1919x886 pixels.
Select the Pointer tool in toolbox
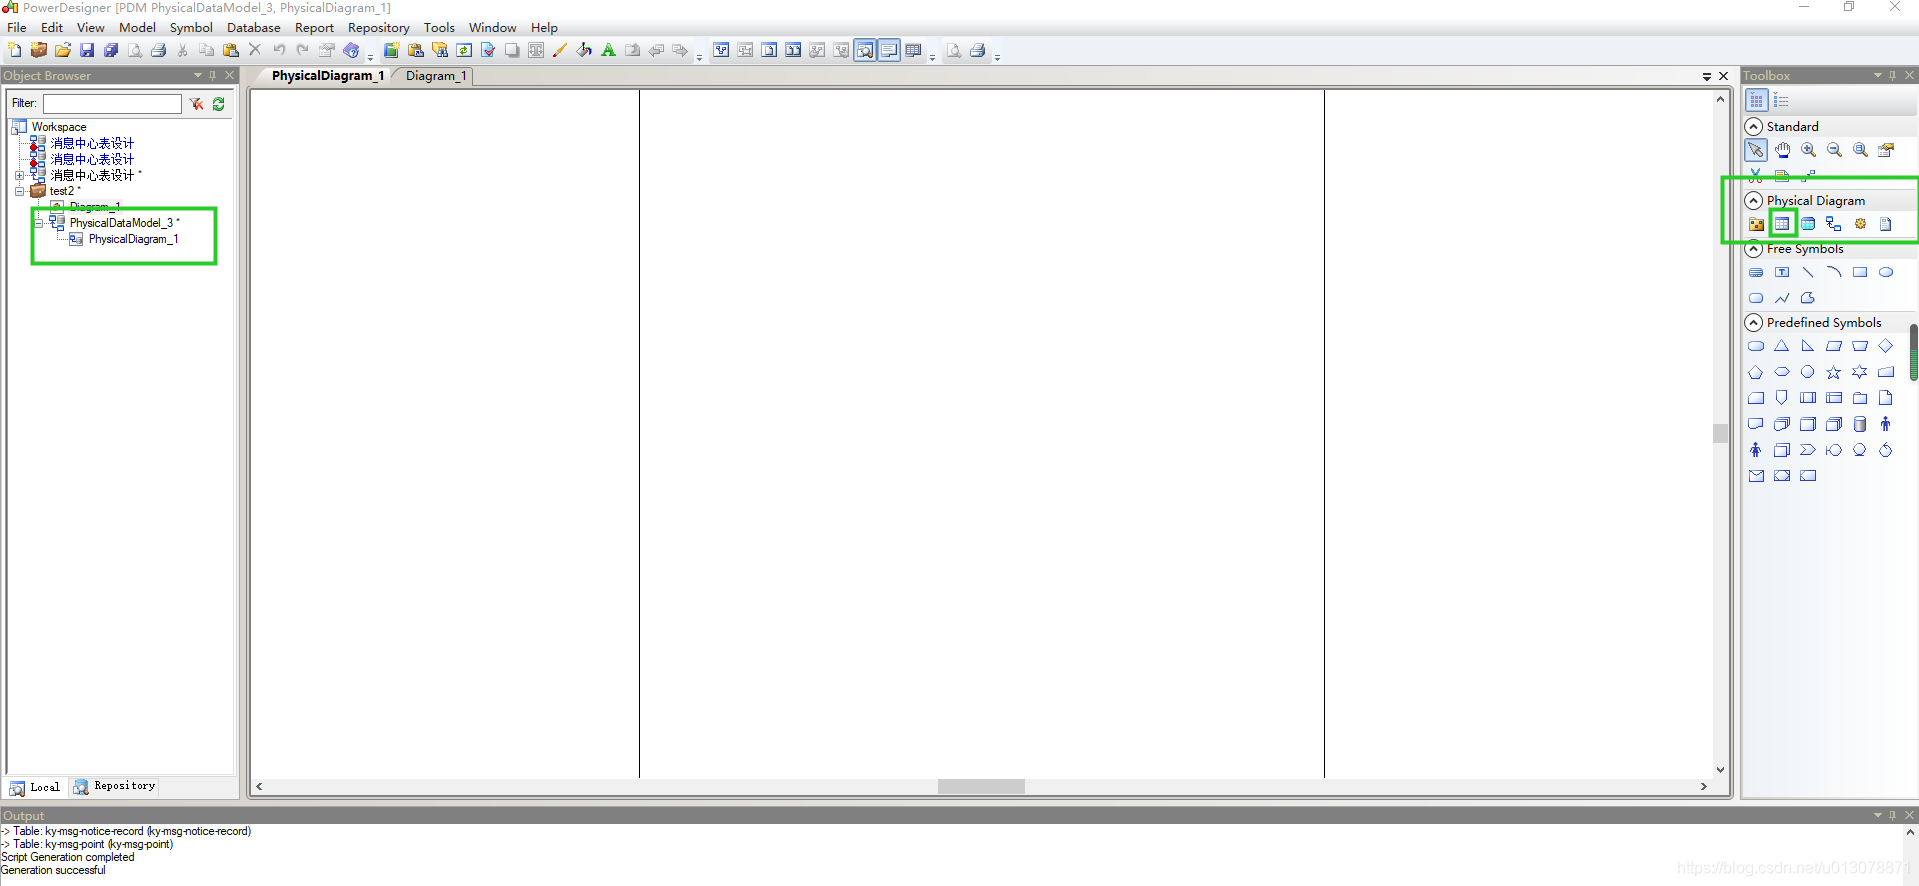pos(1756,150)
